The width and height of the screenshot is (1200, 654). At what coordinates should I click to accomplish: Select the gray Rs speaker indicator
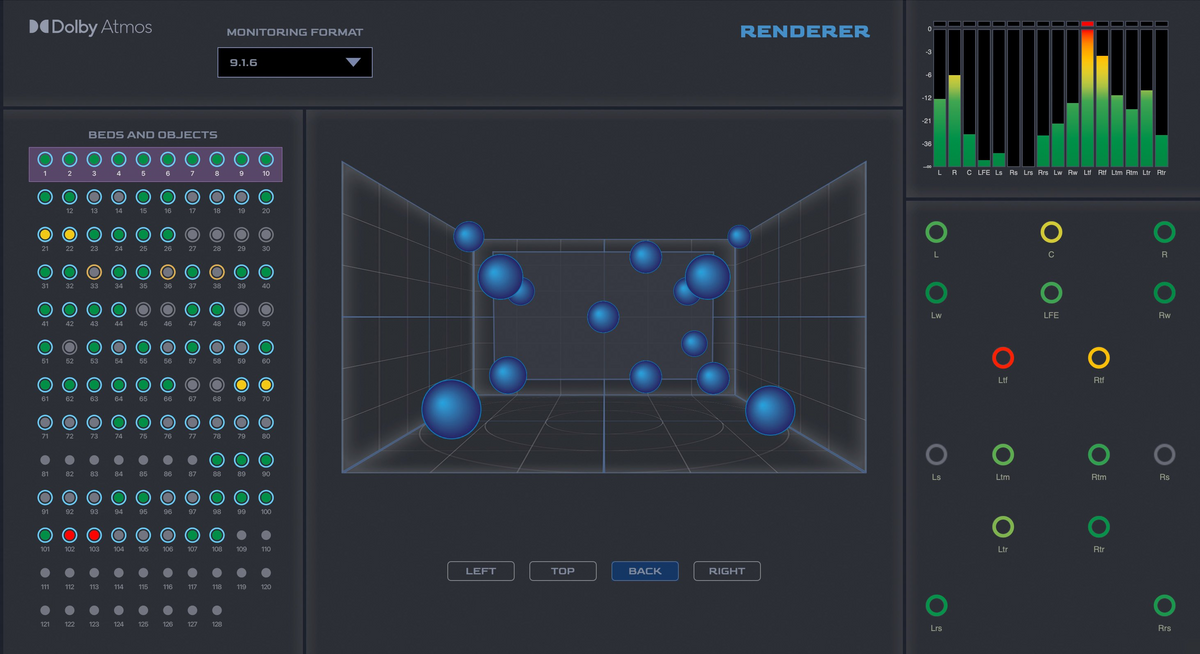coord(1164,455)
